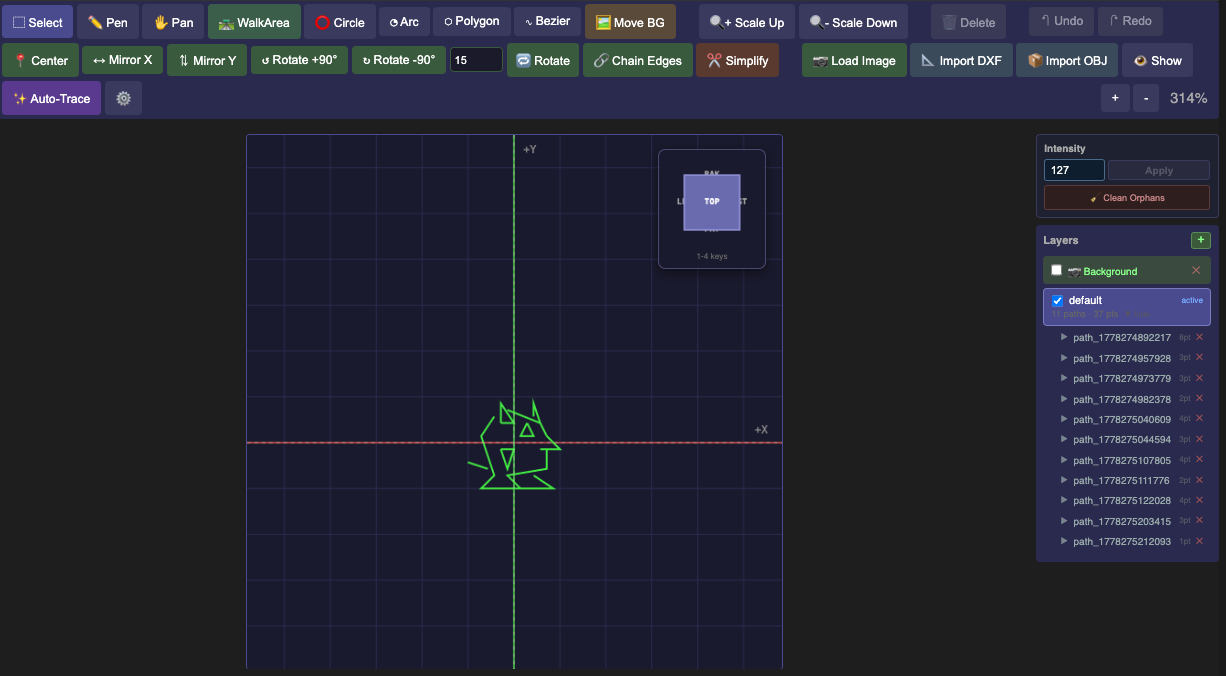Screen dimensions: 1226x676
Task: Mirror the shape along X
Action: [122, 60]
